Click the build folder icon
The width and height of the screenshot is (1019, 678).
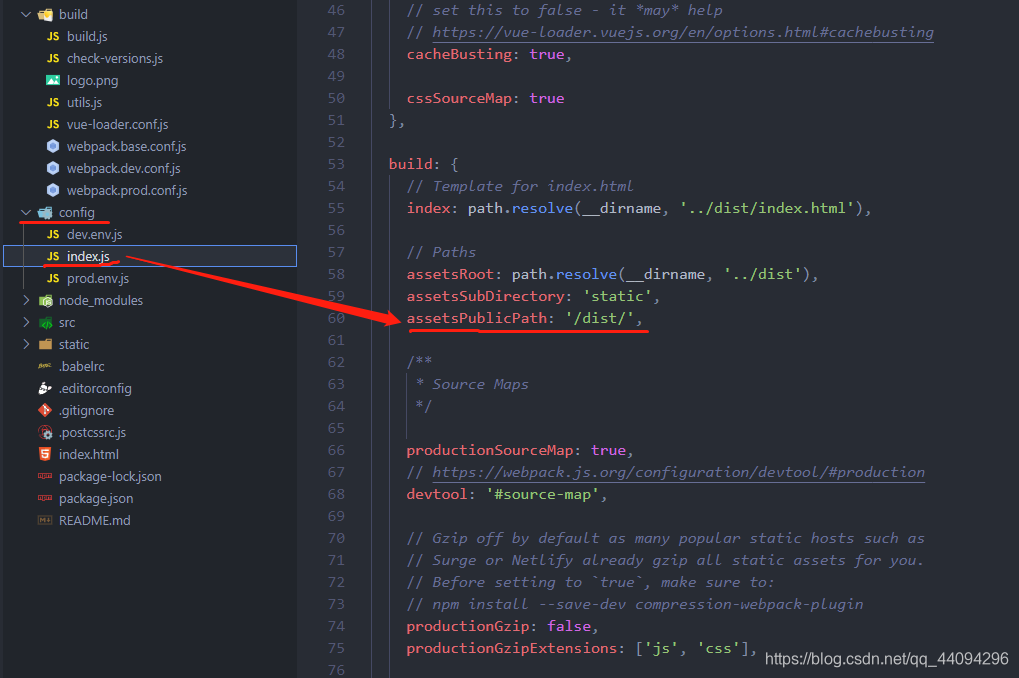[45, 14]
